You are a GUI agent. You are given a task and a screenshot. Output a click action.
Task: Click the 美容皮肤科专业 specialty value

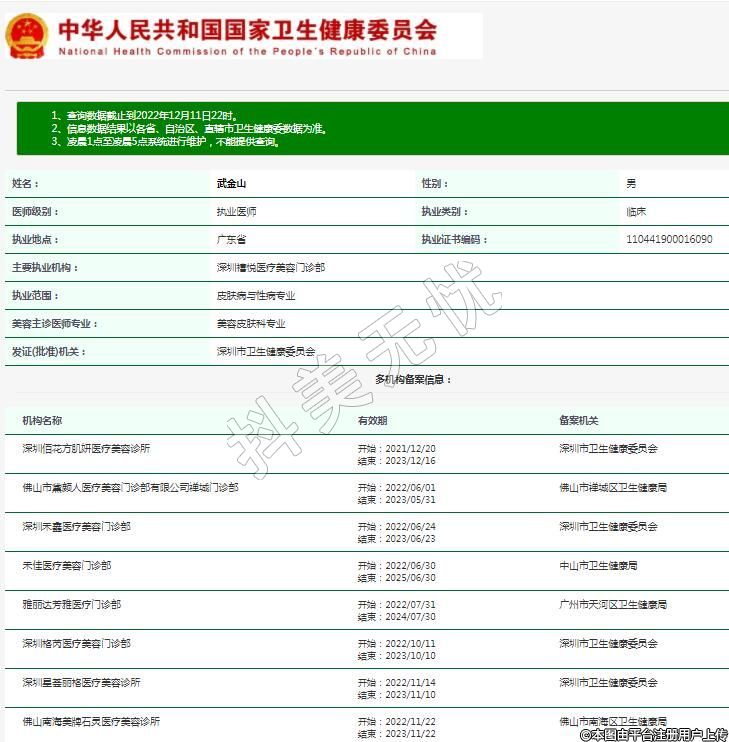click(251, 324)
